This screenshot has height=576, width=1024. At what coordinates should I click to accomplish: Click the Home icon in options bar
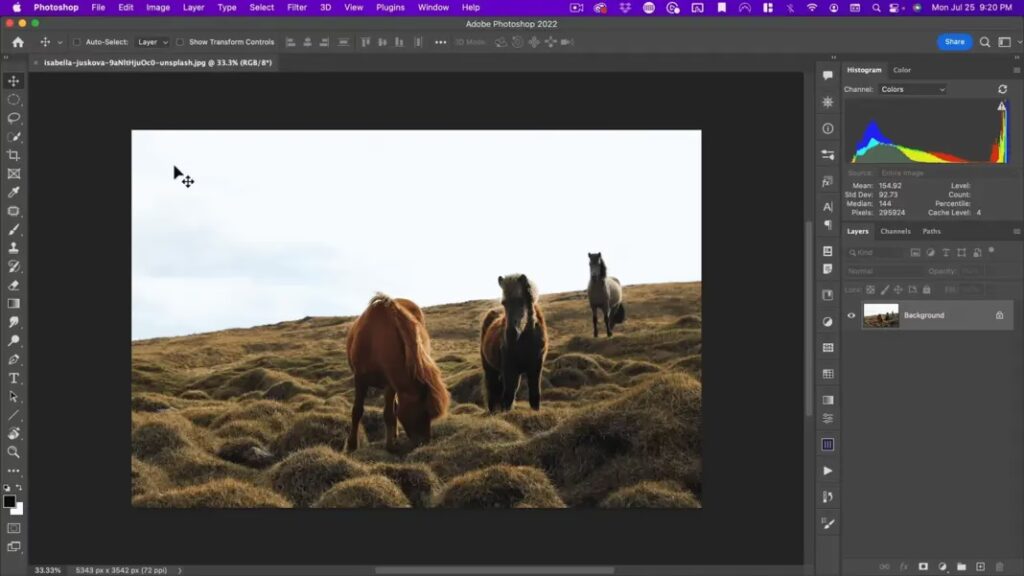(18, 42)
